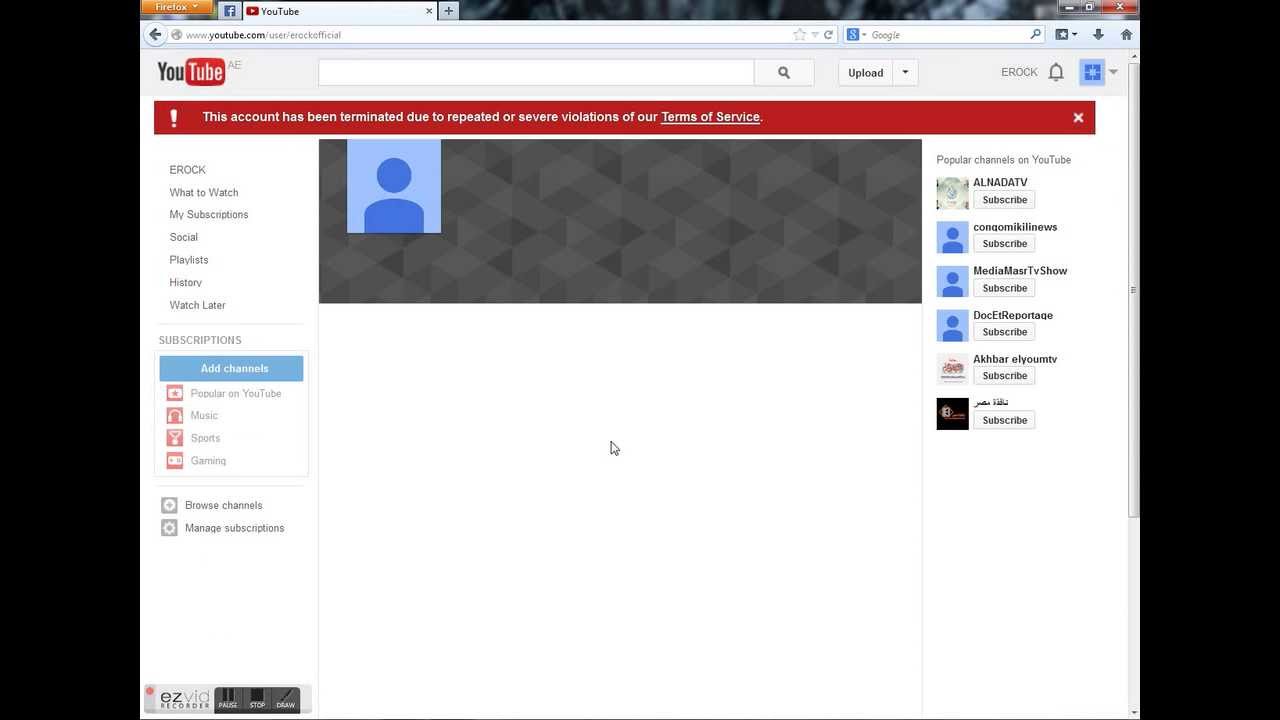Click the Akhbar elyoumtv thumbnail

953,369
